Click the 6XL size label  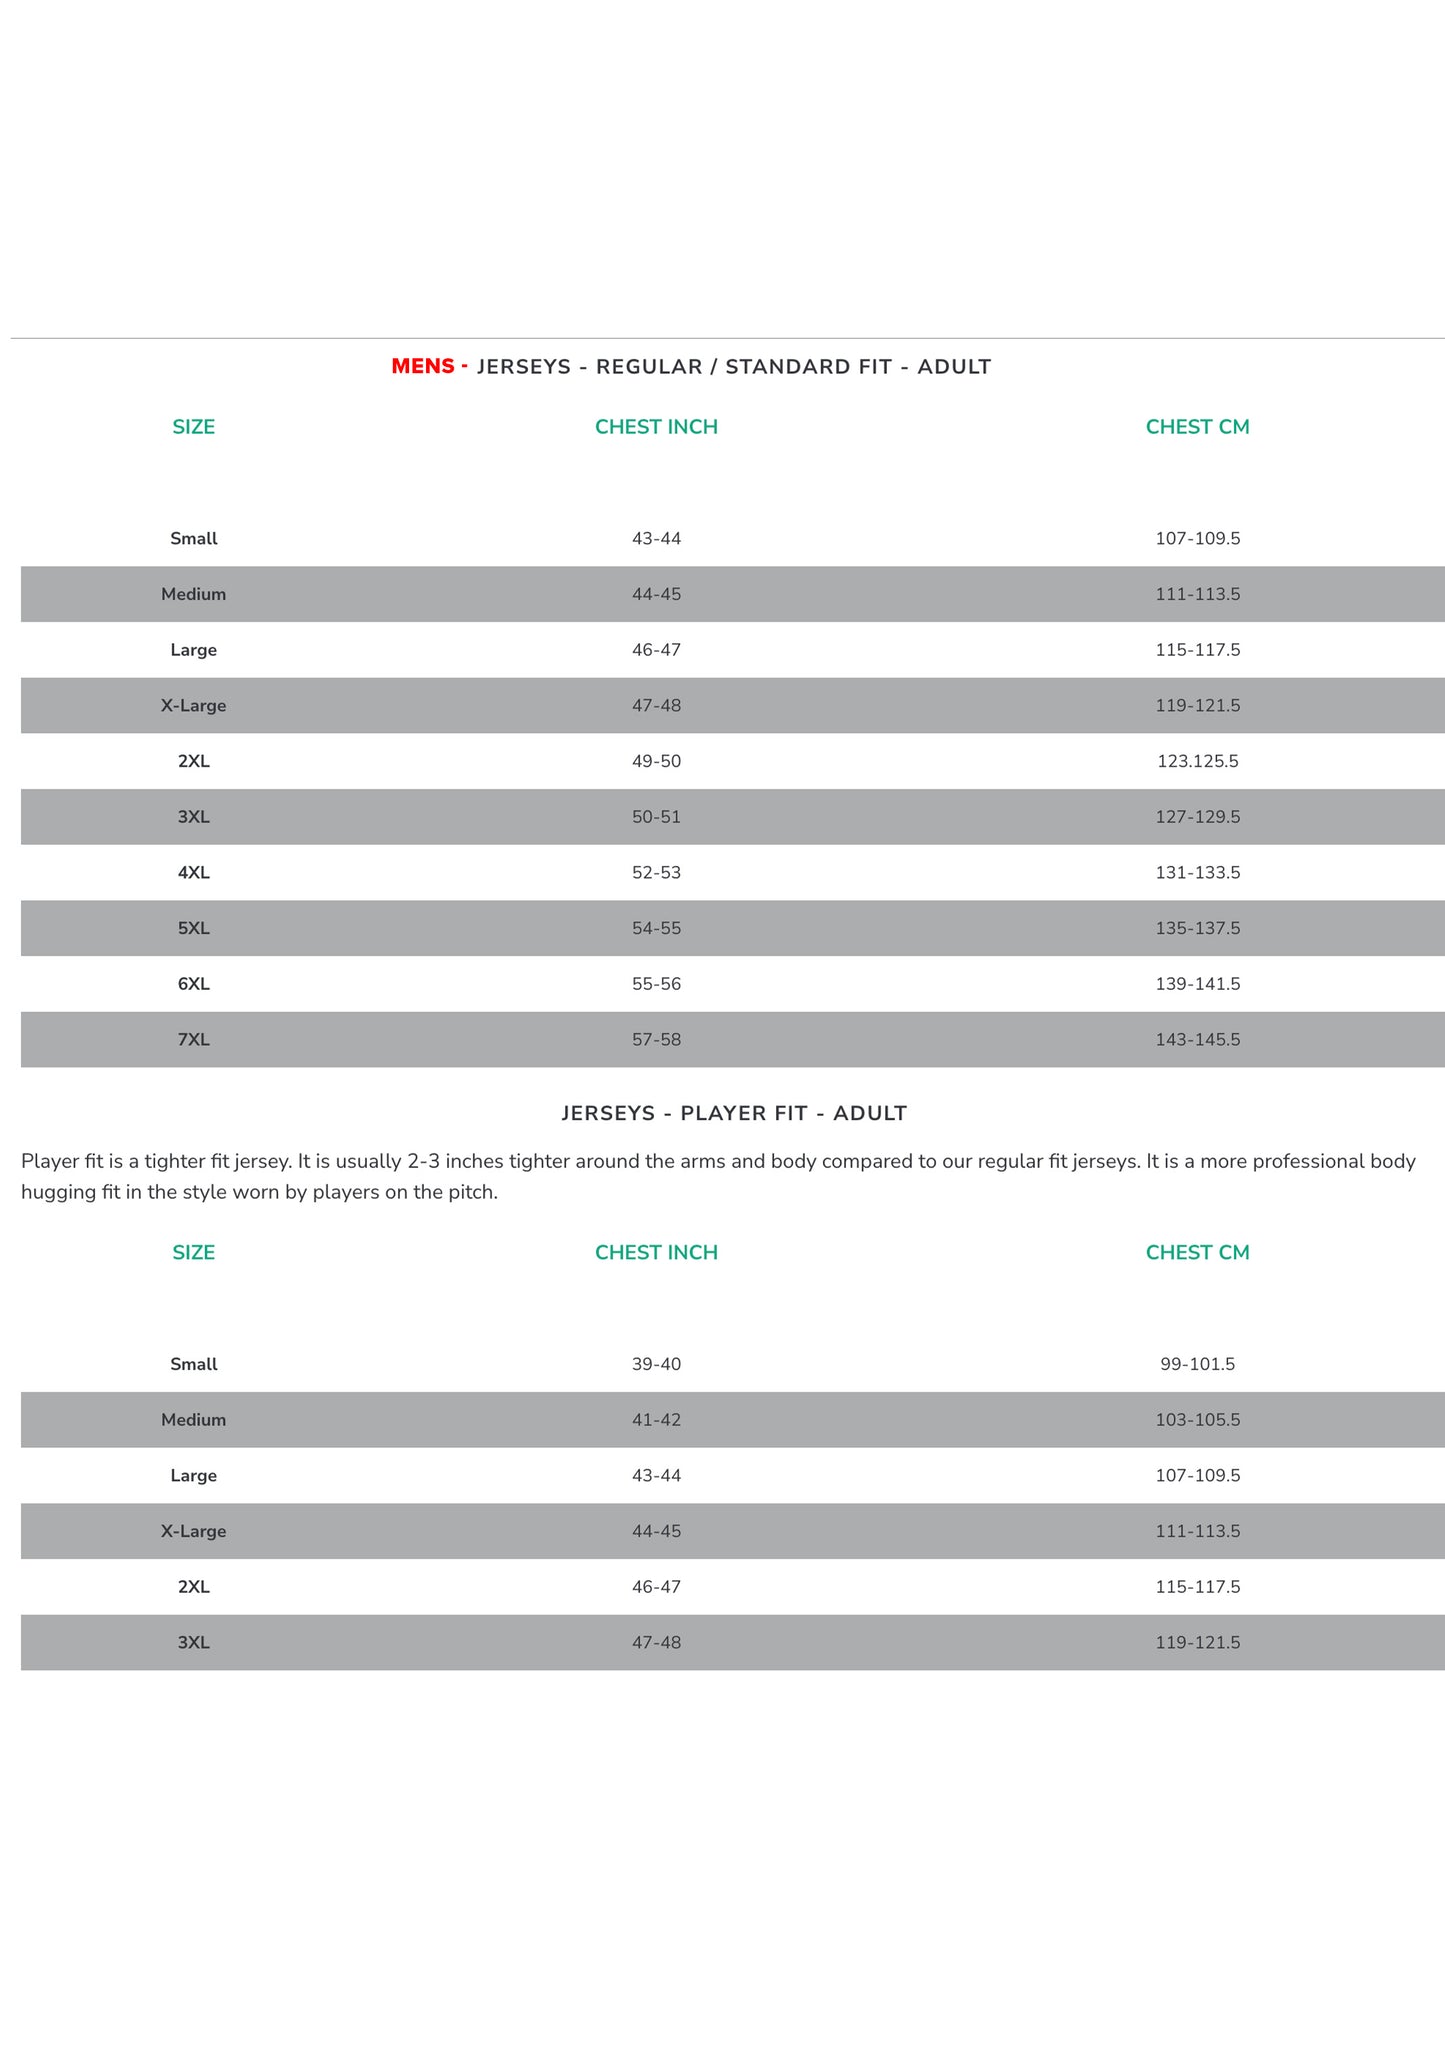pos(194,984)
